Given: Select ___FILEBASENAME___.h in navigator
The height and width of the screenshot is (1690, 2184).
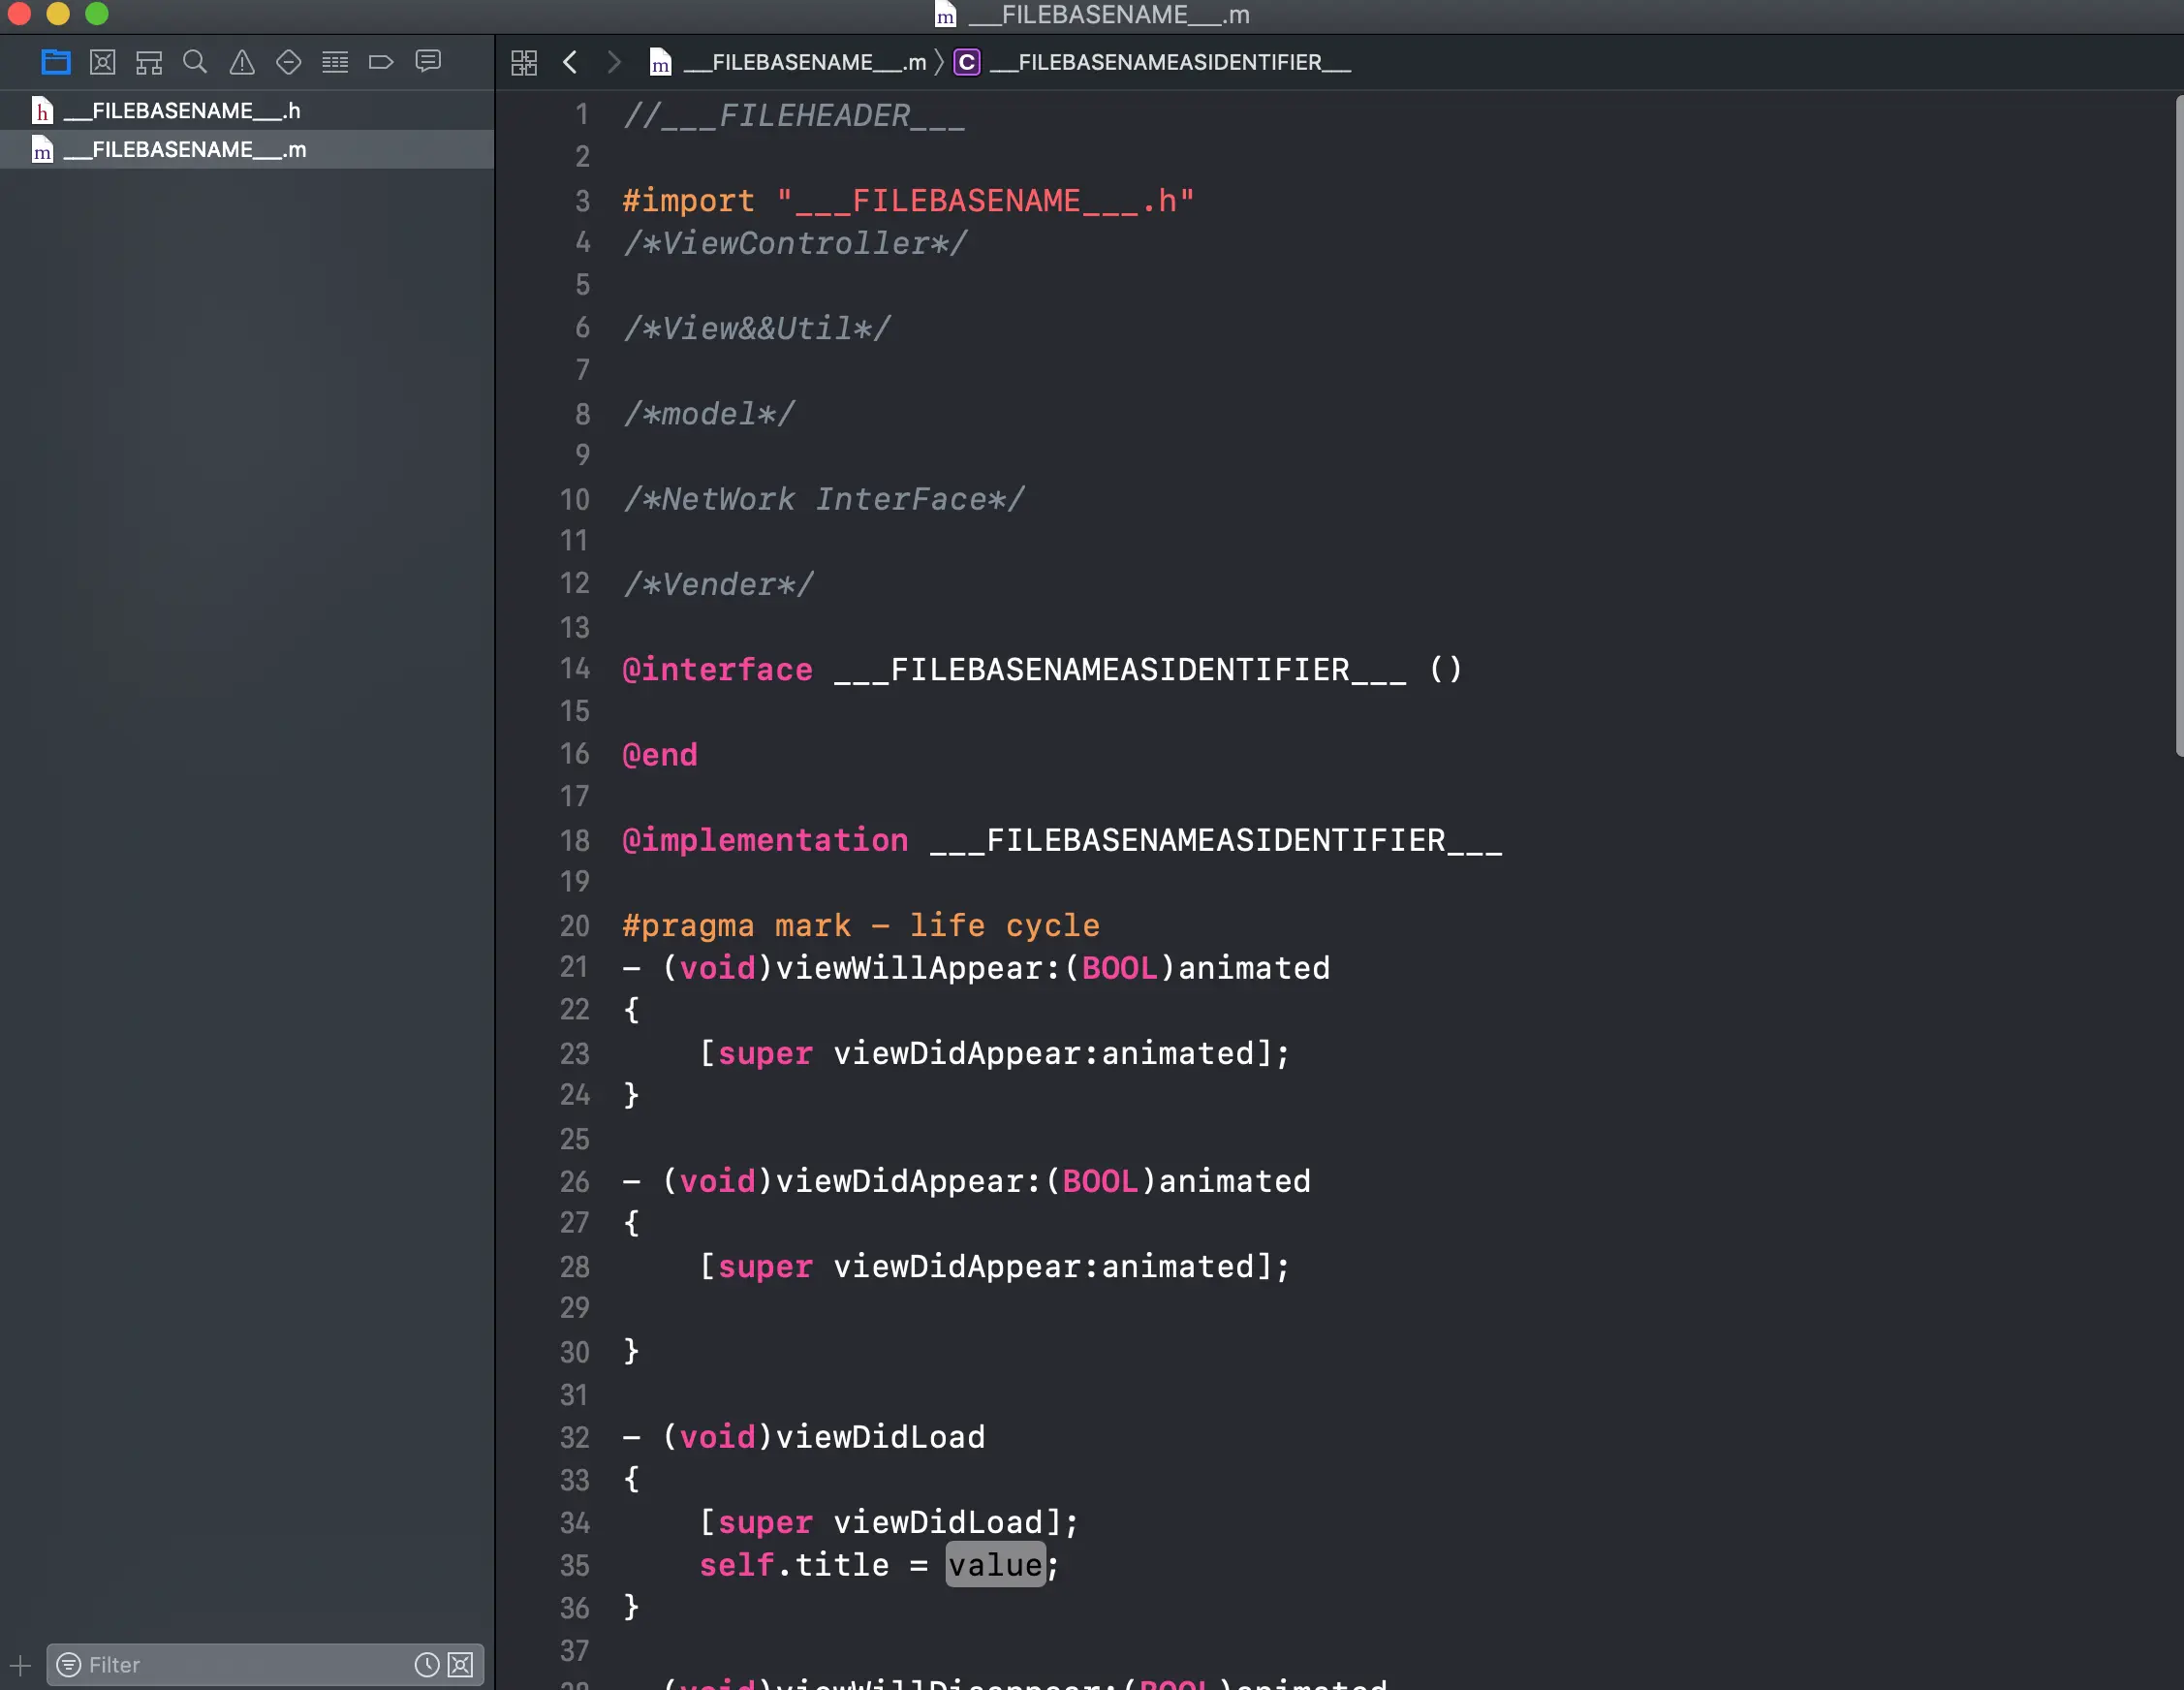Looking at the screenshot, I should pos(247,110).
